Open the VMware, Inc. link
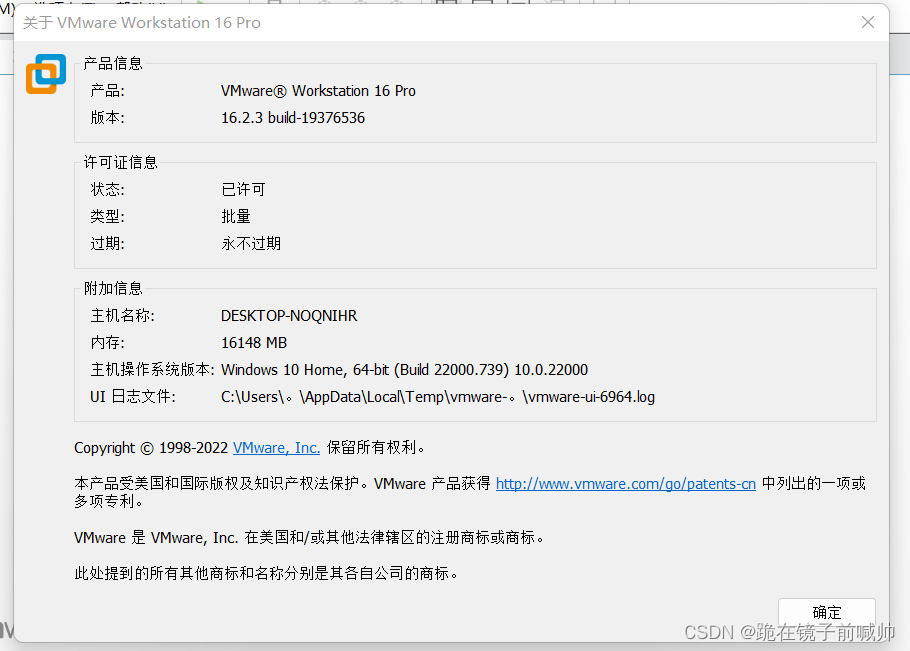 276,448
